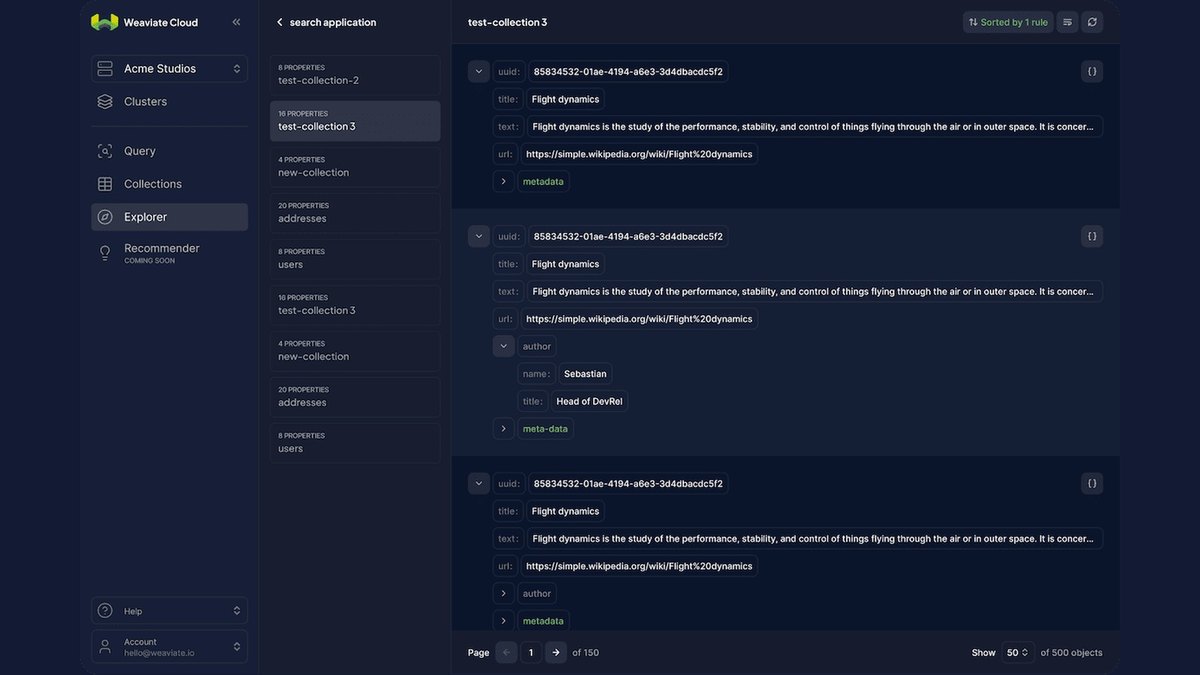Click the refresh icon in top toolbar
Viewport: 1200px width, 675px height.
coord(1092,22)
